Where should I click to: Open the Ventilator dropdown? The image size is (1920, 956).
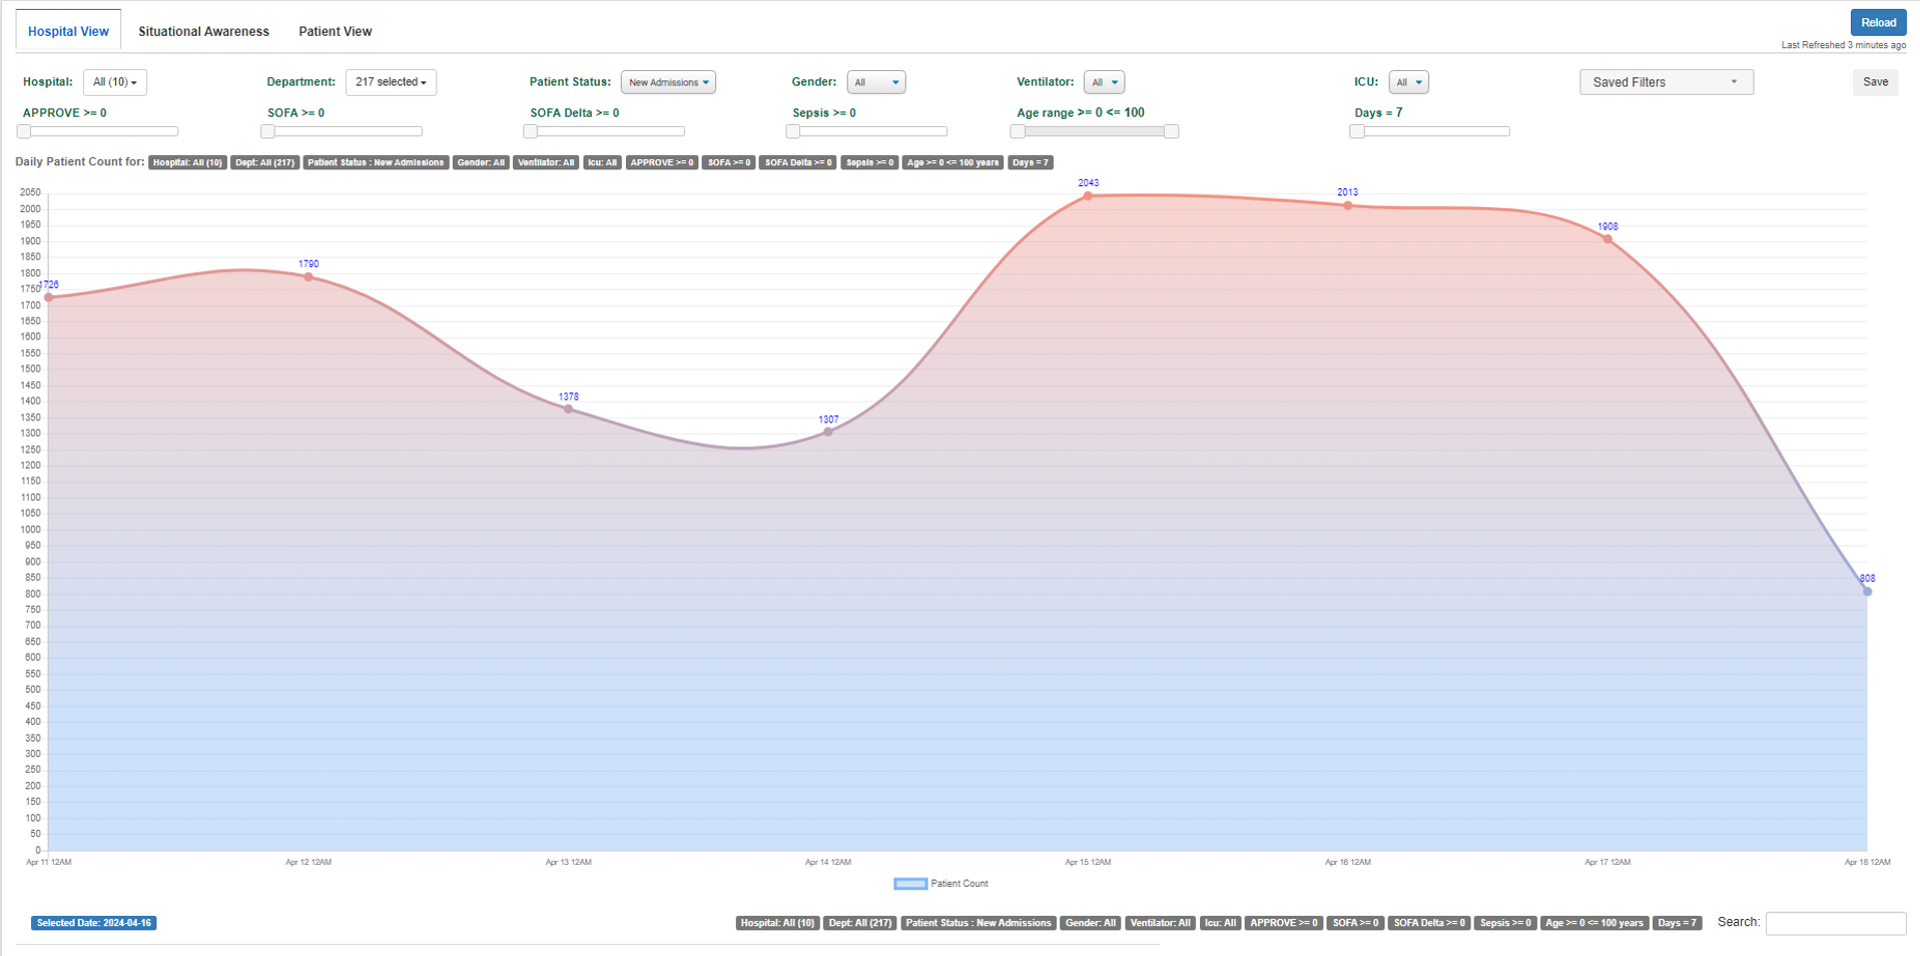(x=1104, y=82)
